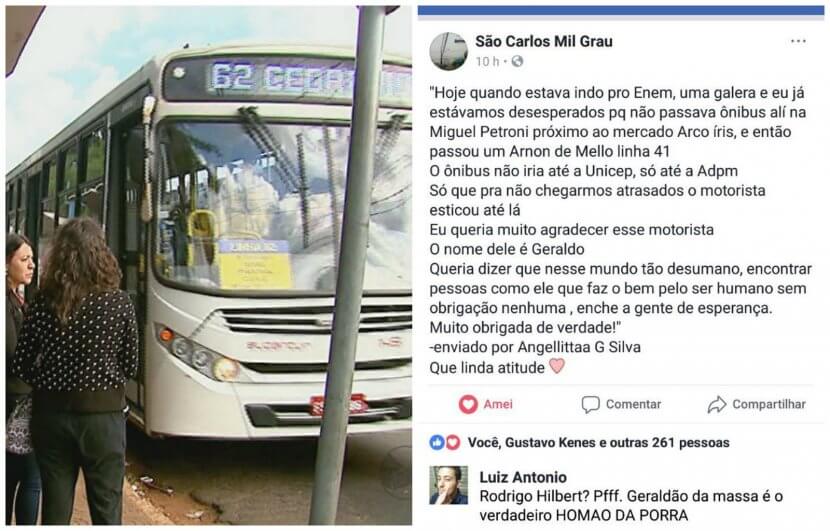Click the Compartilhar button
The width and height of the screenshot is (830, 531).
click(756, 404)
